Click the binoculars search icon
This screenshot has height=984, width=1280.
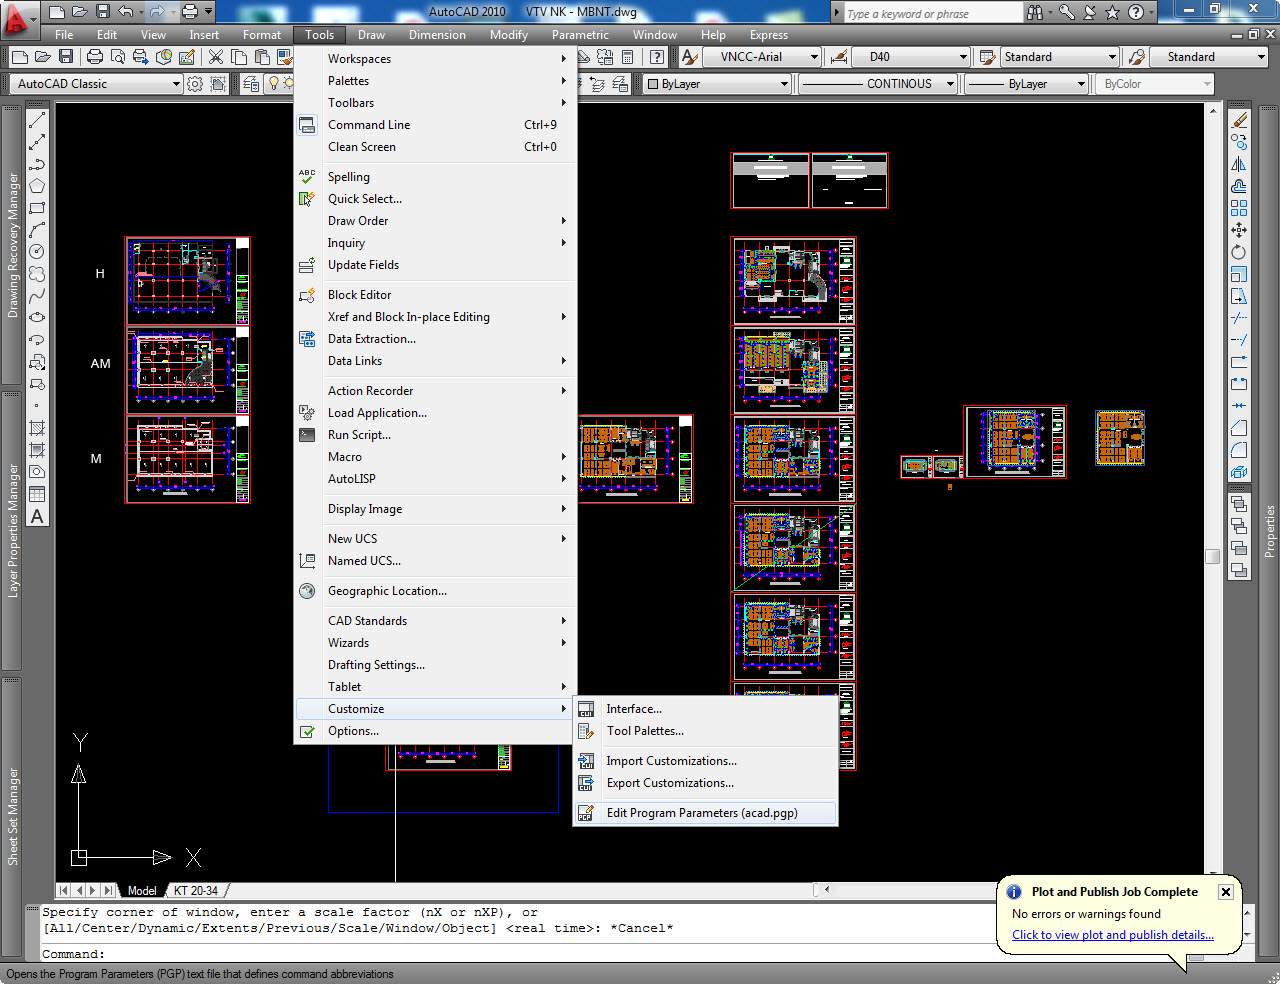coord(1035,12)
